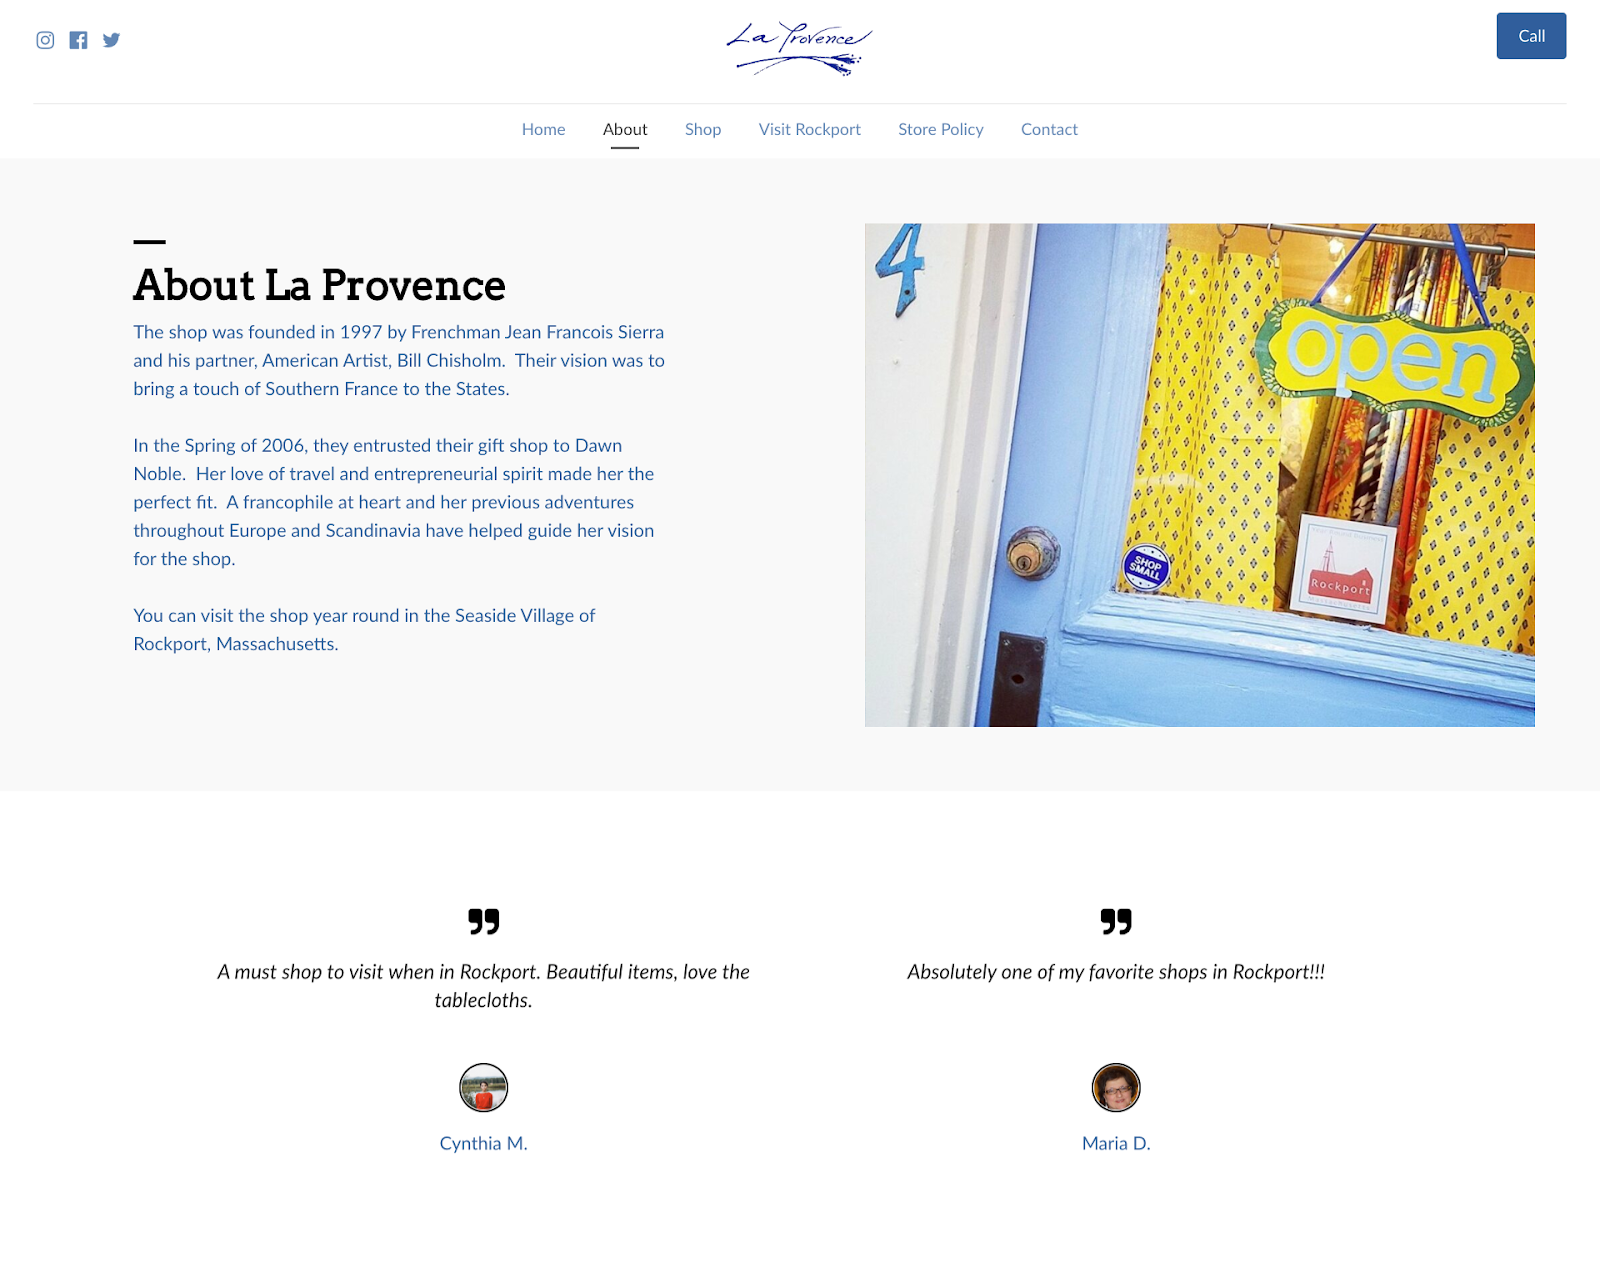Click the About La Provence heading

tap(319, 285)
